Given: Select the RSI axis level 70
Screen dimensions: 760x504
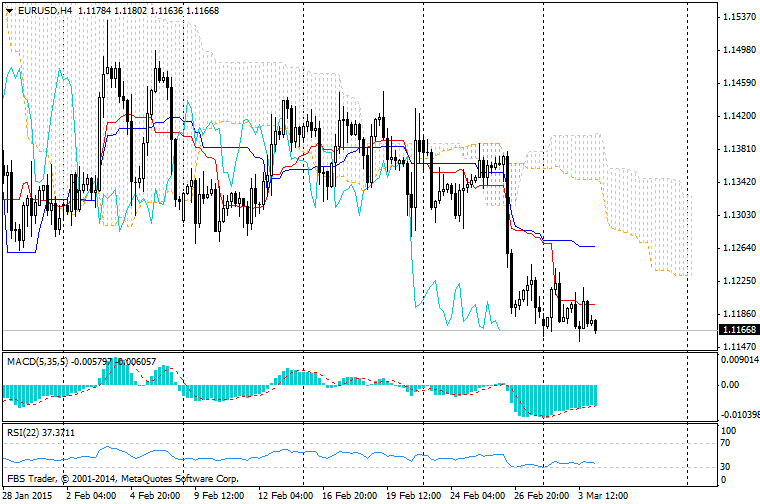Looking at the screenshot, I should tap(727, 443).
